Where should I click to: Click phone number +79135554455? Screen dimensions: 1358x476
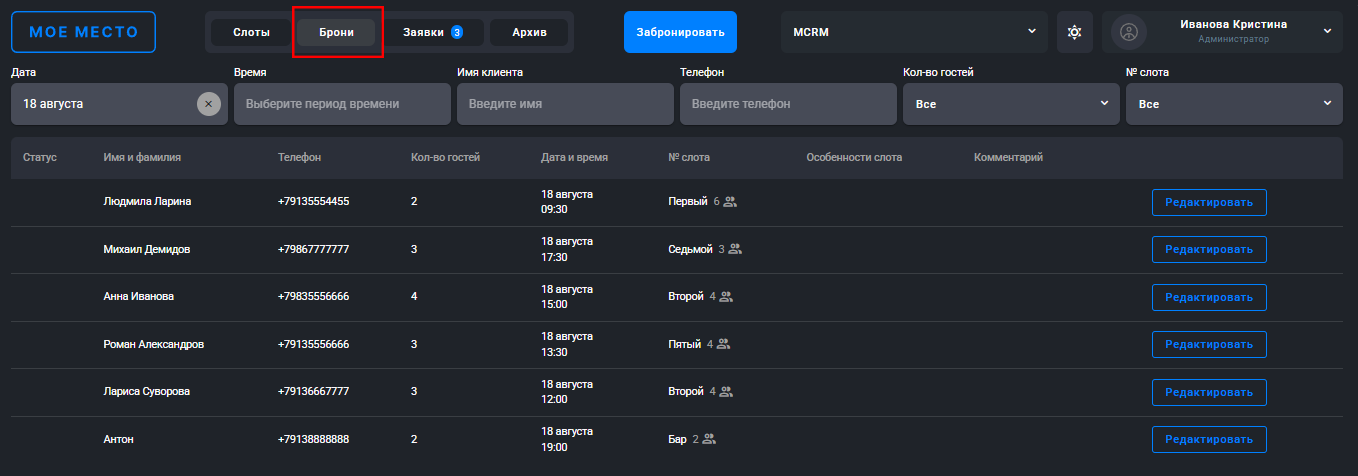pyautogui.click(x=313, y=201)
